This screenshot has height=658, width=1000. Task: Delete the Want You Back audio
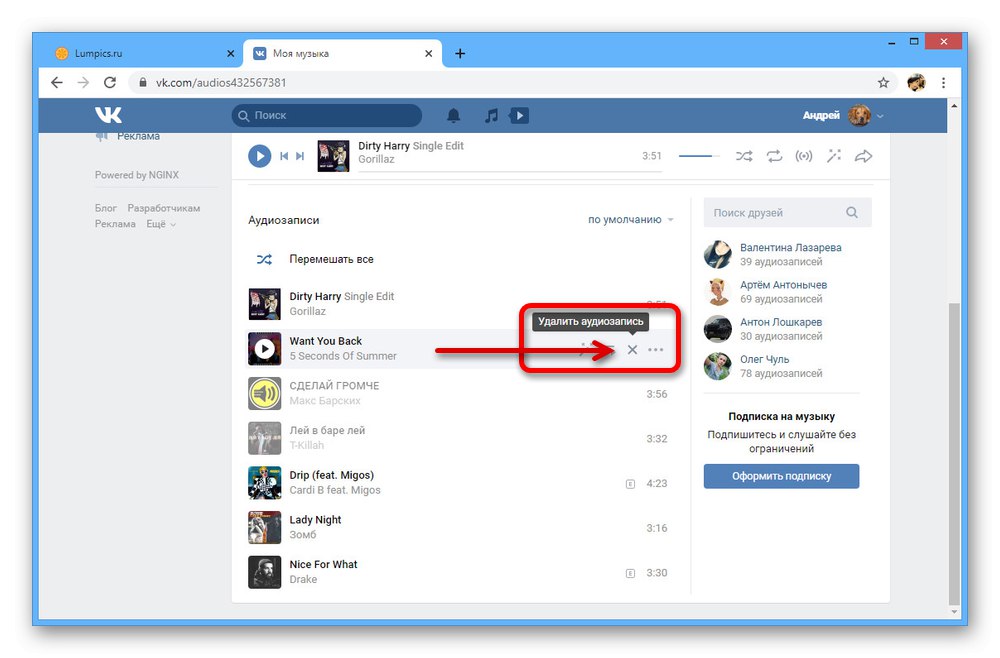coord(632,349)
